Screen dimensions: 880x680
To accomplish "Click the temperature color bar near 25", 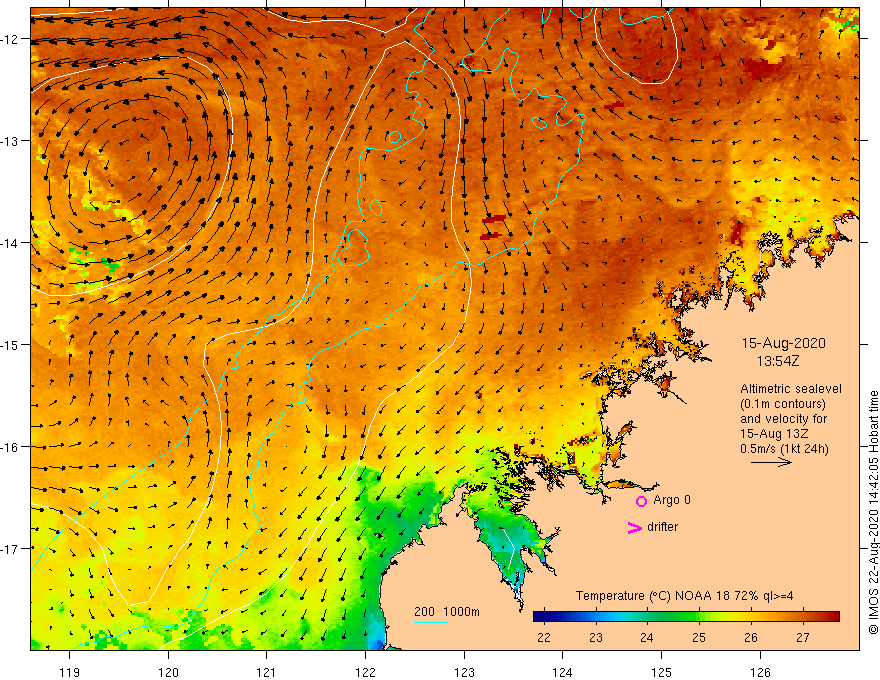I will point(699,617).
